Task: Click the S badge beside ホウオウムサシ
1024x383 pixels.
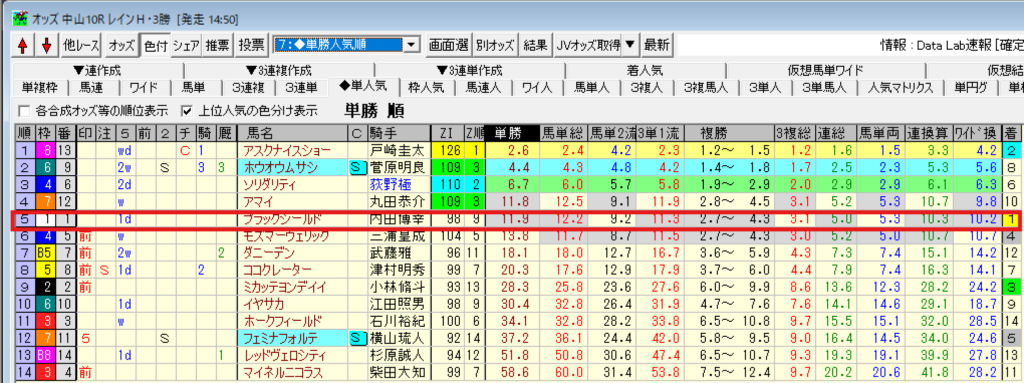Action: click(357, 167)
